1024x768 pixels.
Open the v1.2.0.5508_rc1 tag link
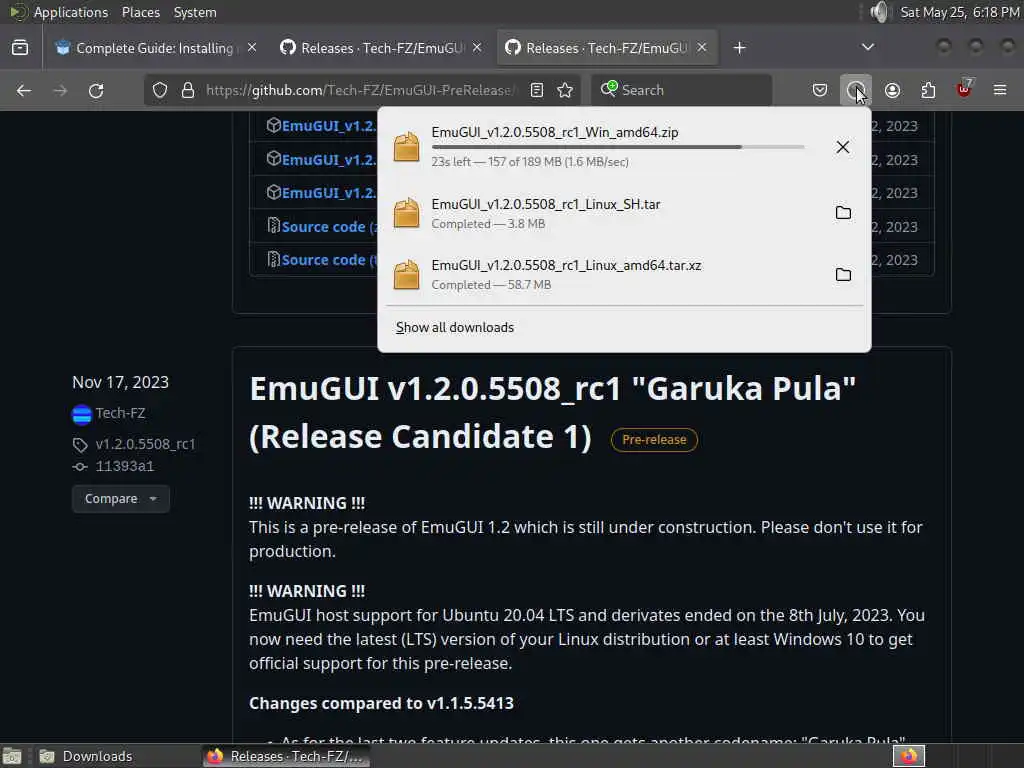pyautogui.click(x=145, y=444)
